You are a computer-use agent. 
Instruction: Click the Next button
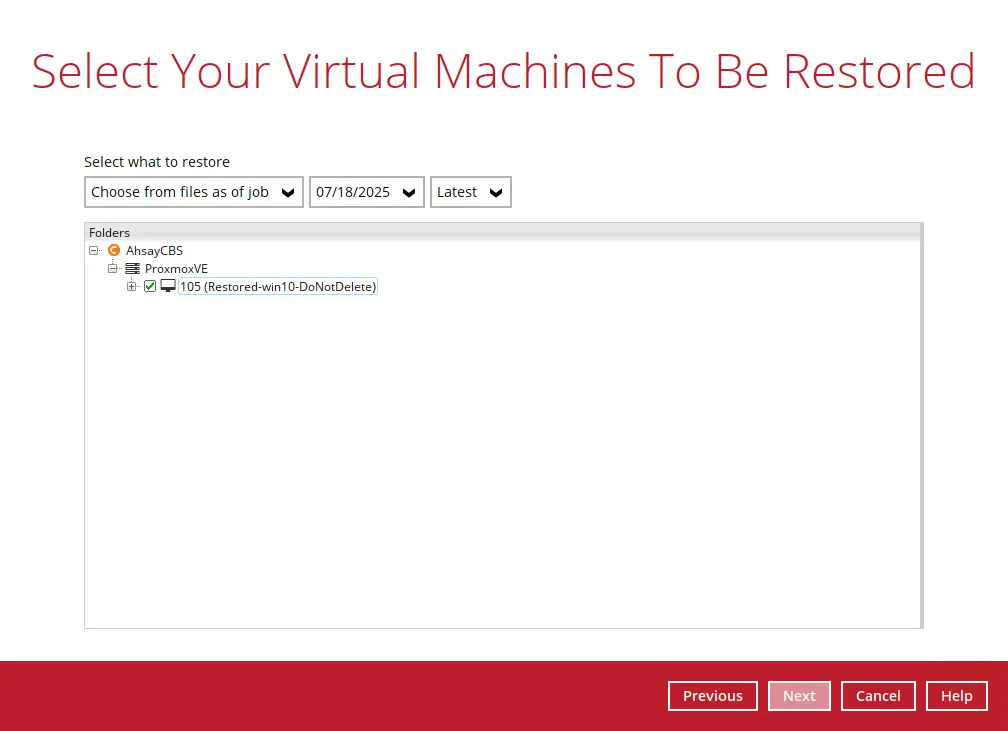(x=799, y=696)
